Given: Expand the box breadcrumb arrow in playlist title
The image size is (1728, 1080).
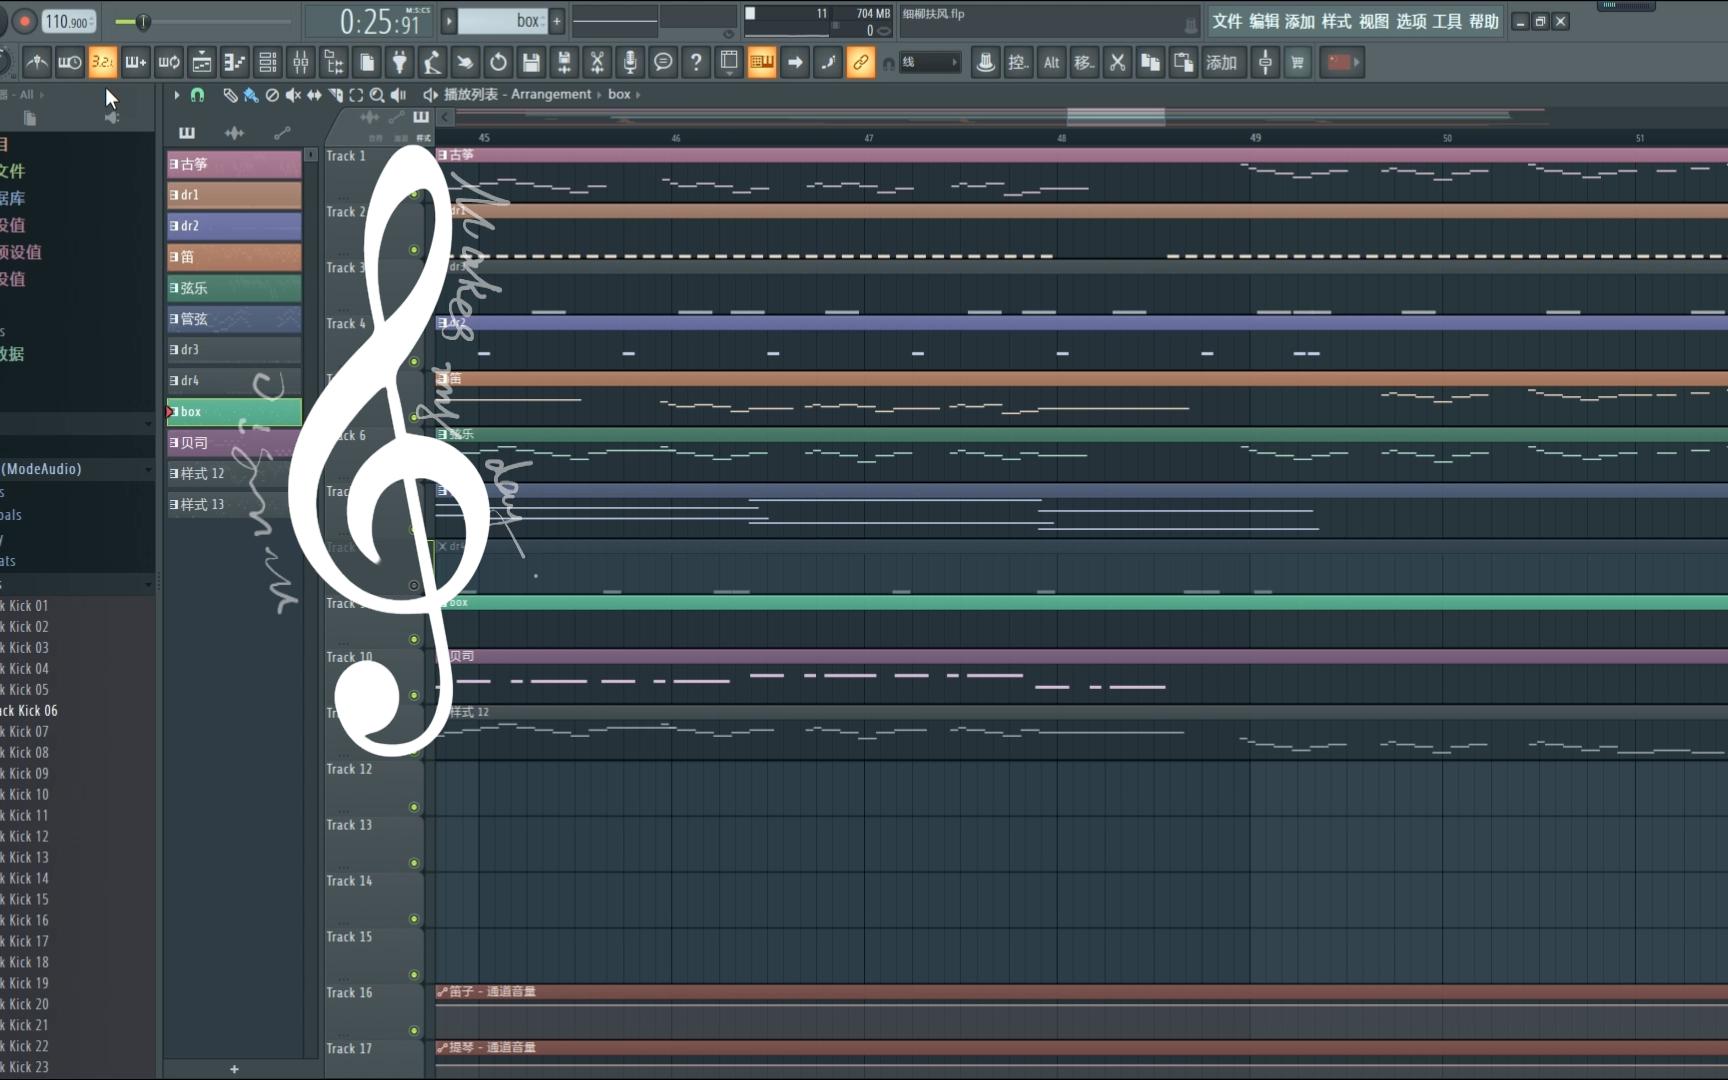Looking at the screenshot, I should pos(638,95).
